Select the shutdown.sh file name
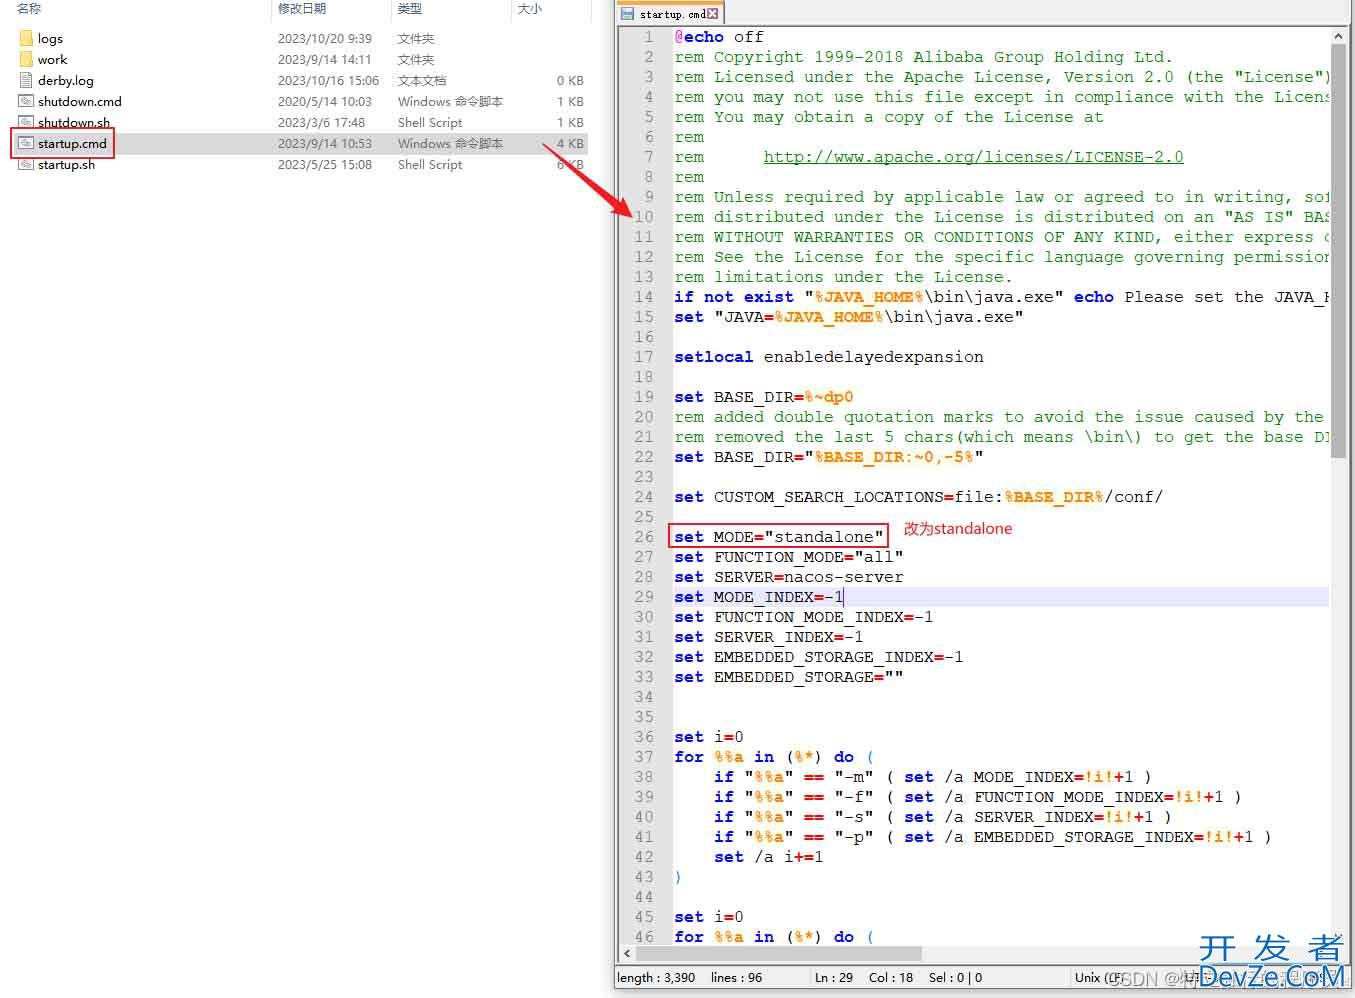The height and width of the screenshot is (998, 1355). tap(74, 122)
